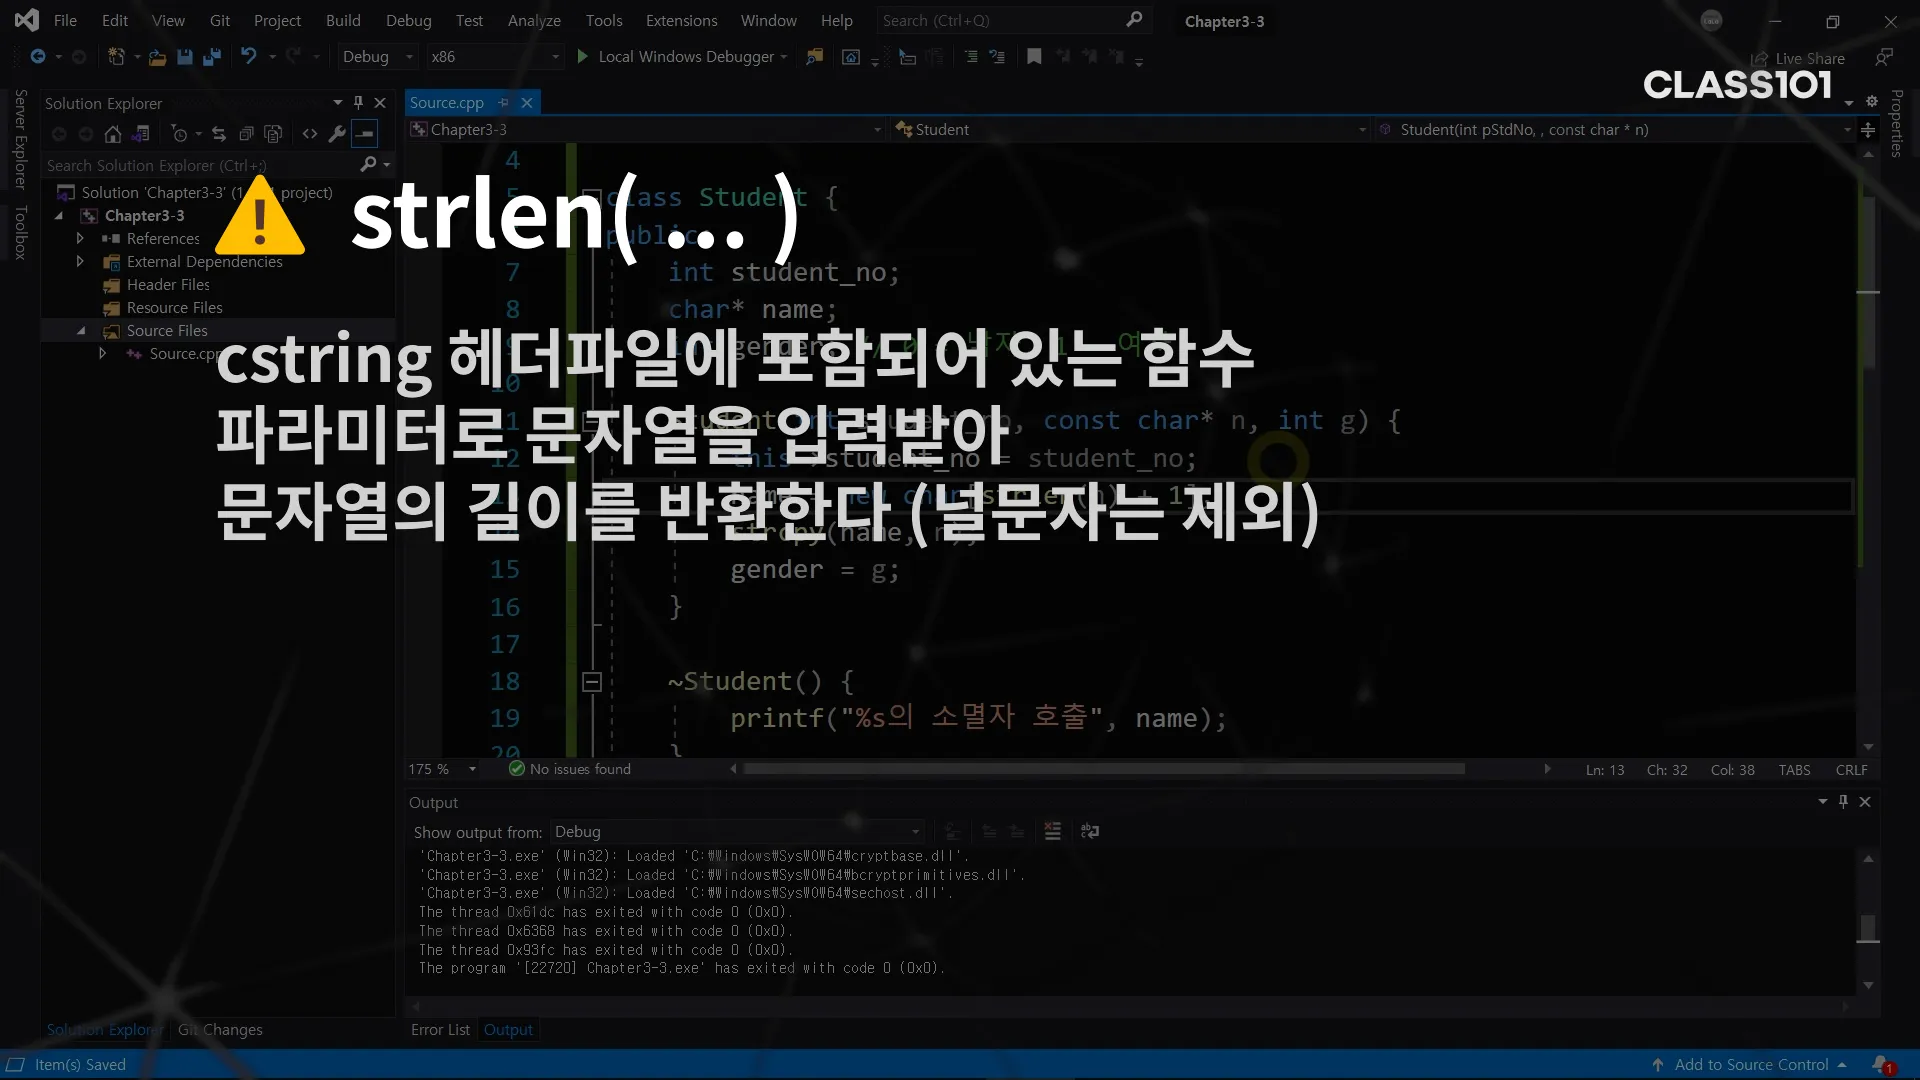Switch to the Error List tab
This screenshot has height=1080, width=1920.
440,1030
